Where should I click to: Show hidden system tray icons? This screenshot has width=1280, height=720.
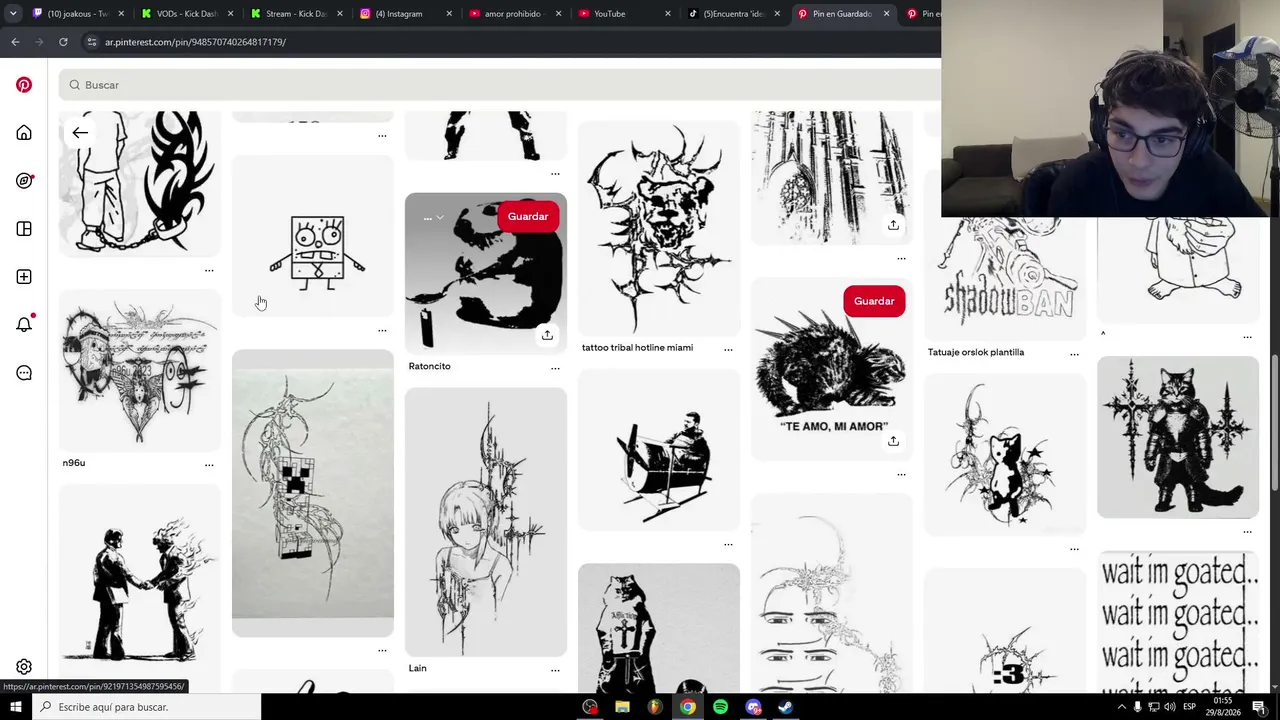pos(1121,707)
